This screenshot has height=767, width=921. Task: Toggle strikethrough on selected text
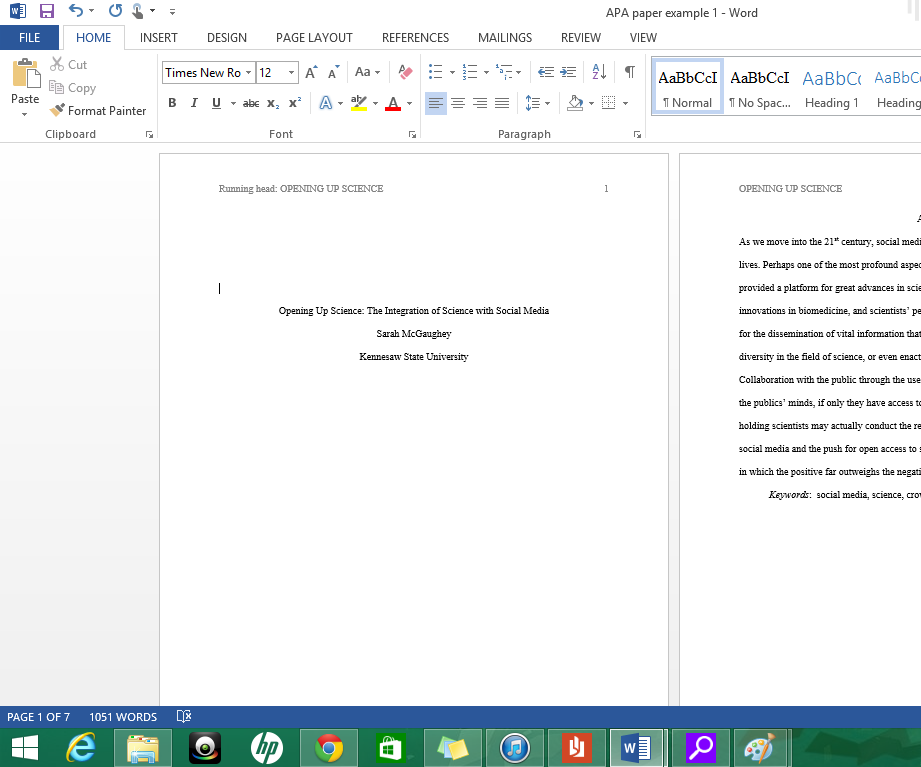(x=250, y=103)
